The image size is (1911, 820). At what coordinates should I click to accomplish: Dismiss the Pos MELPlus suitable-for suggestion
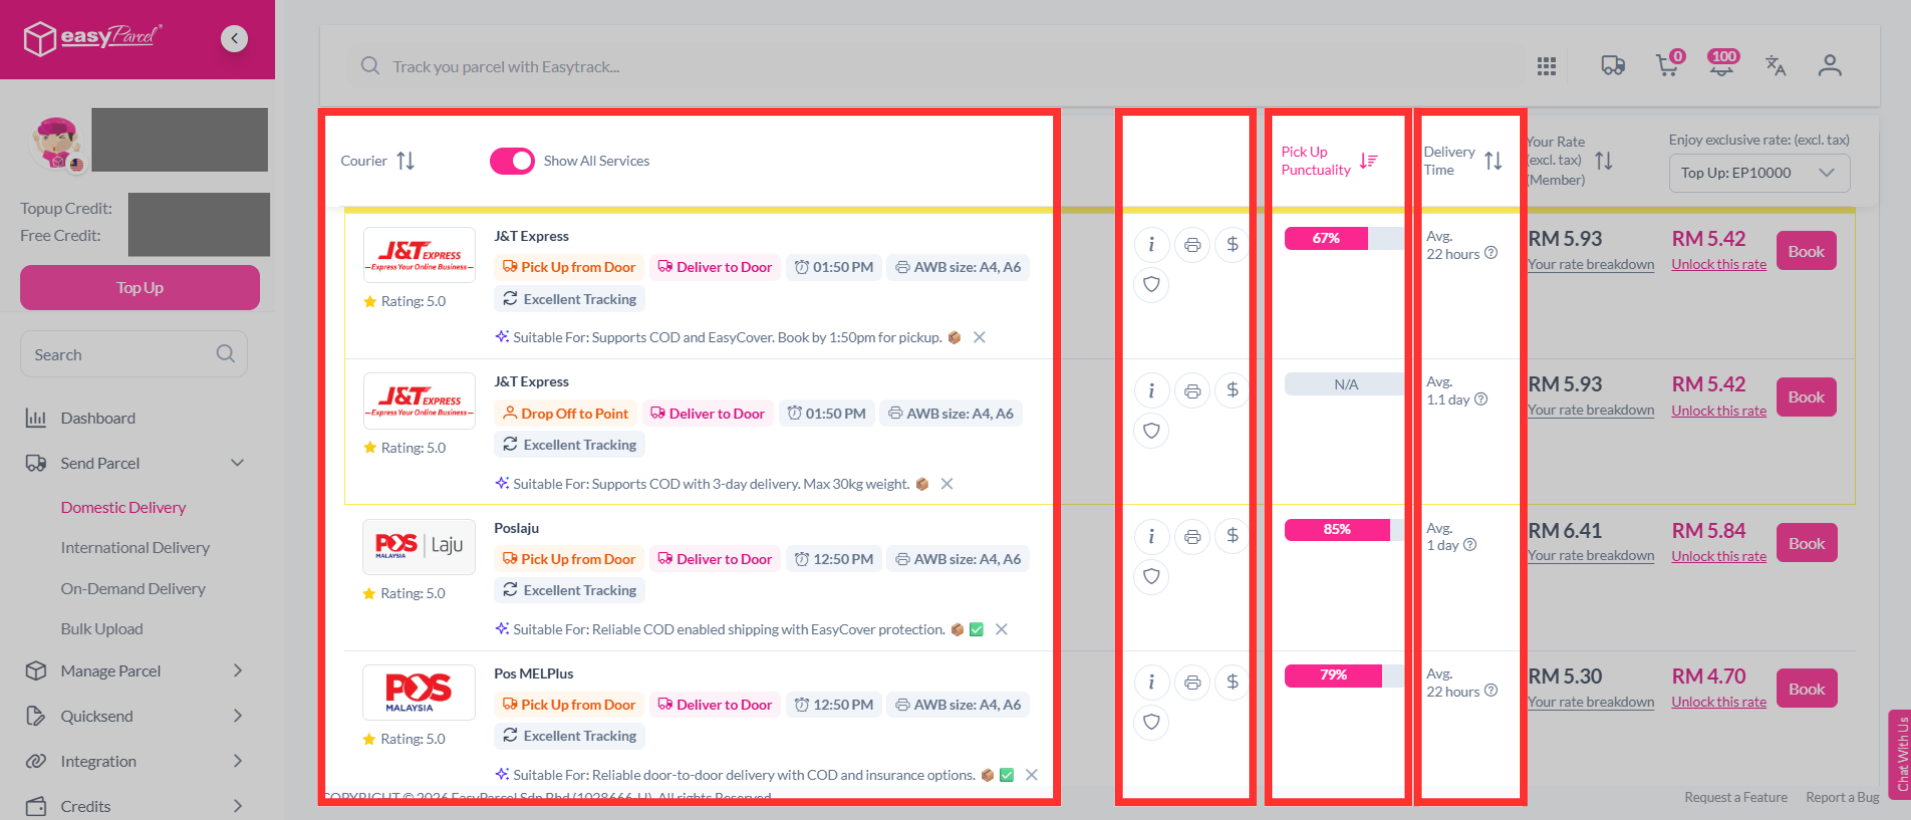1031,775
